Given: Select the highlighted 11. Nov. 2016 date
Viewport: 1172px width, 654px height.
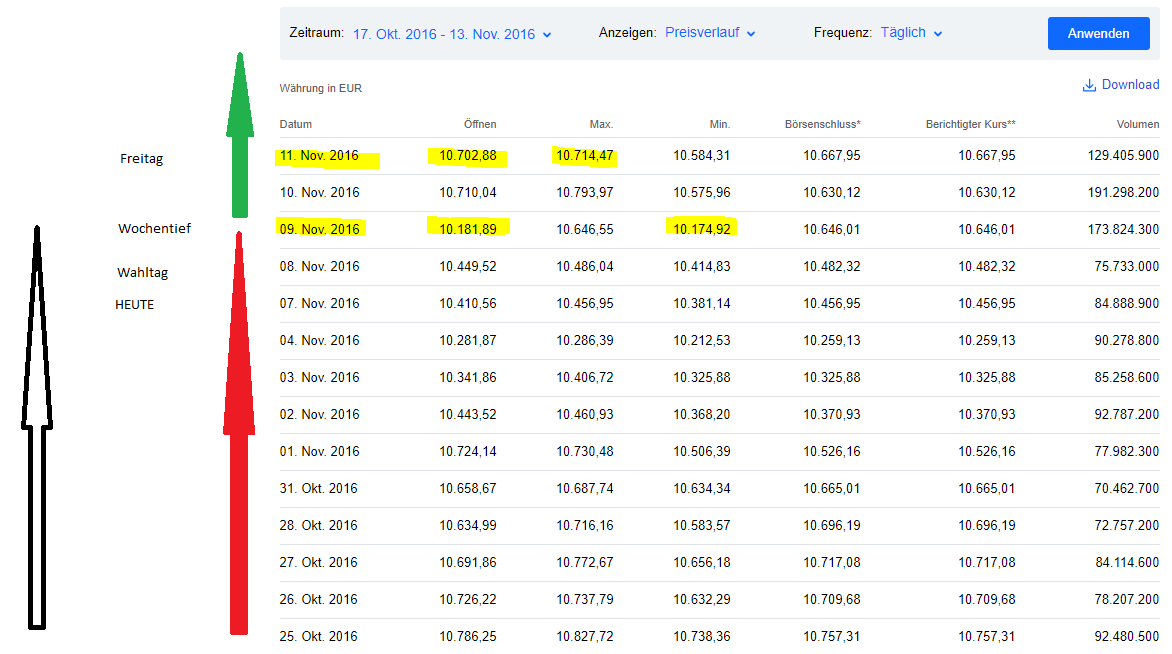Looking at the screenshot, I should coord(319,156).
